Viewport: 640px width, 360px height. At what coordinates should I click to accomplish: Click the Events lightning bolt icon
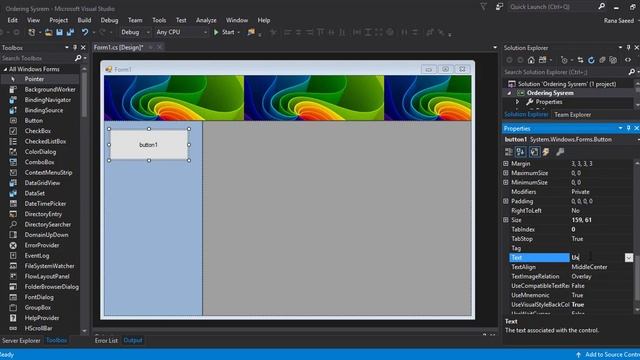tap(546, 152)
